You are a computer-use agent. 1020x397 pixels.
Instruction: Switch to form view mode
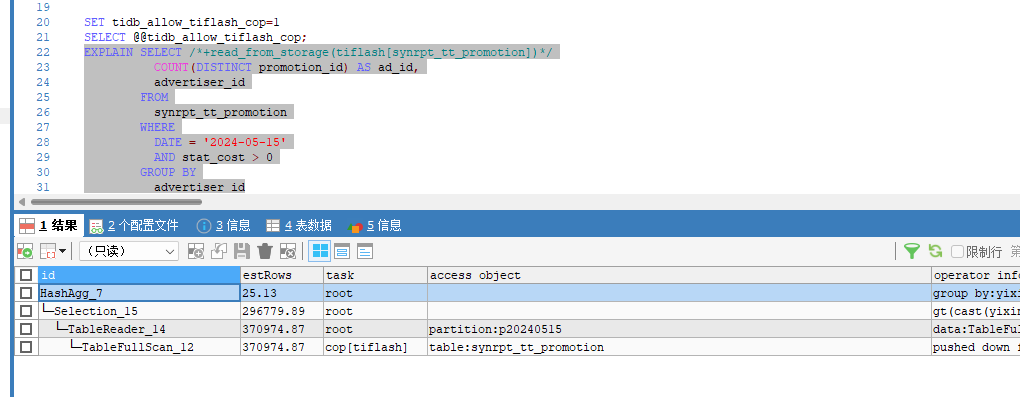[342, 251]
